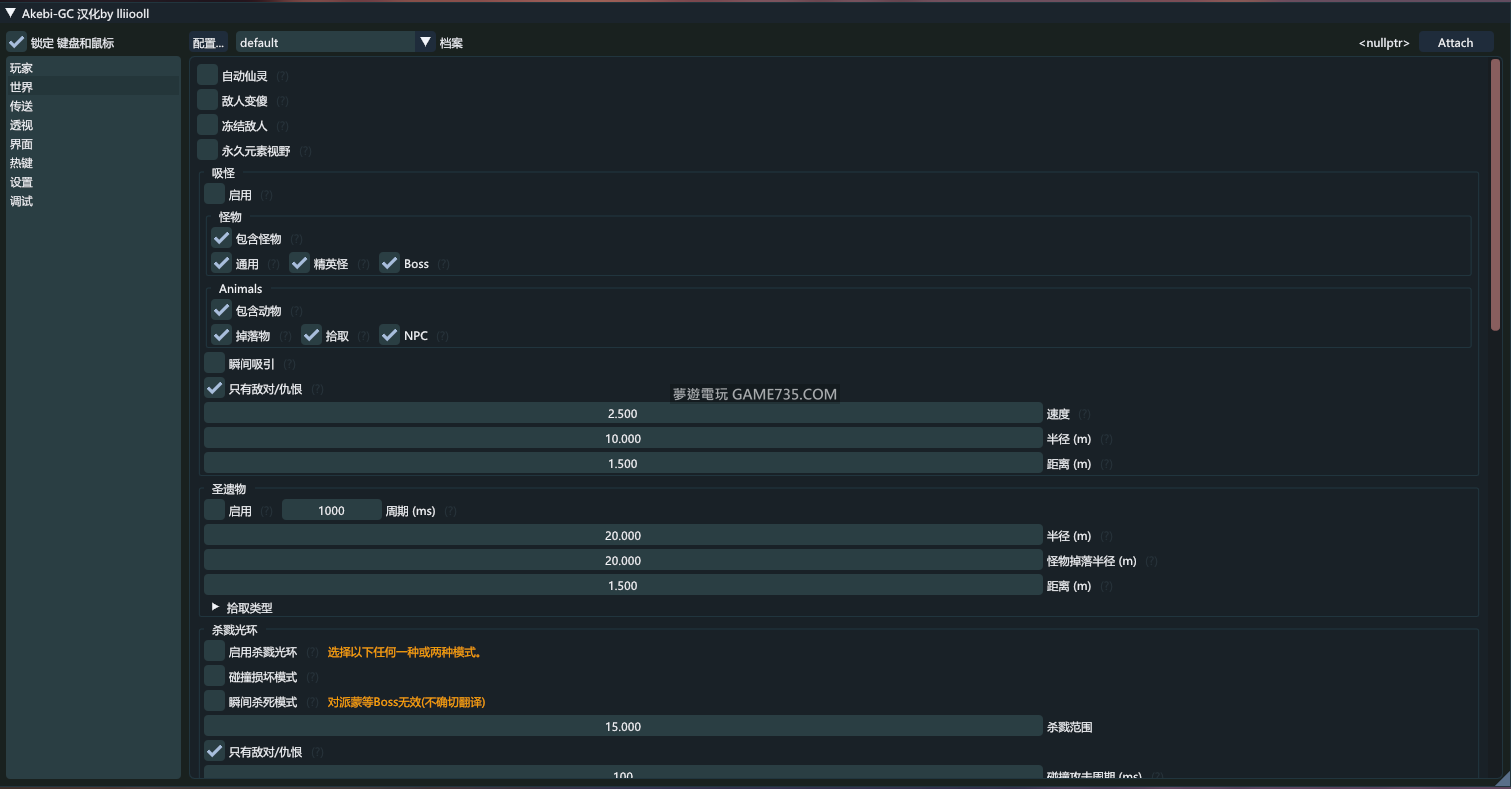Switch to the 传送 category in the sidebar

(22, 106)
